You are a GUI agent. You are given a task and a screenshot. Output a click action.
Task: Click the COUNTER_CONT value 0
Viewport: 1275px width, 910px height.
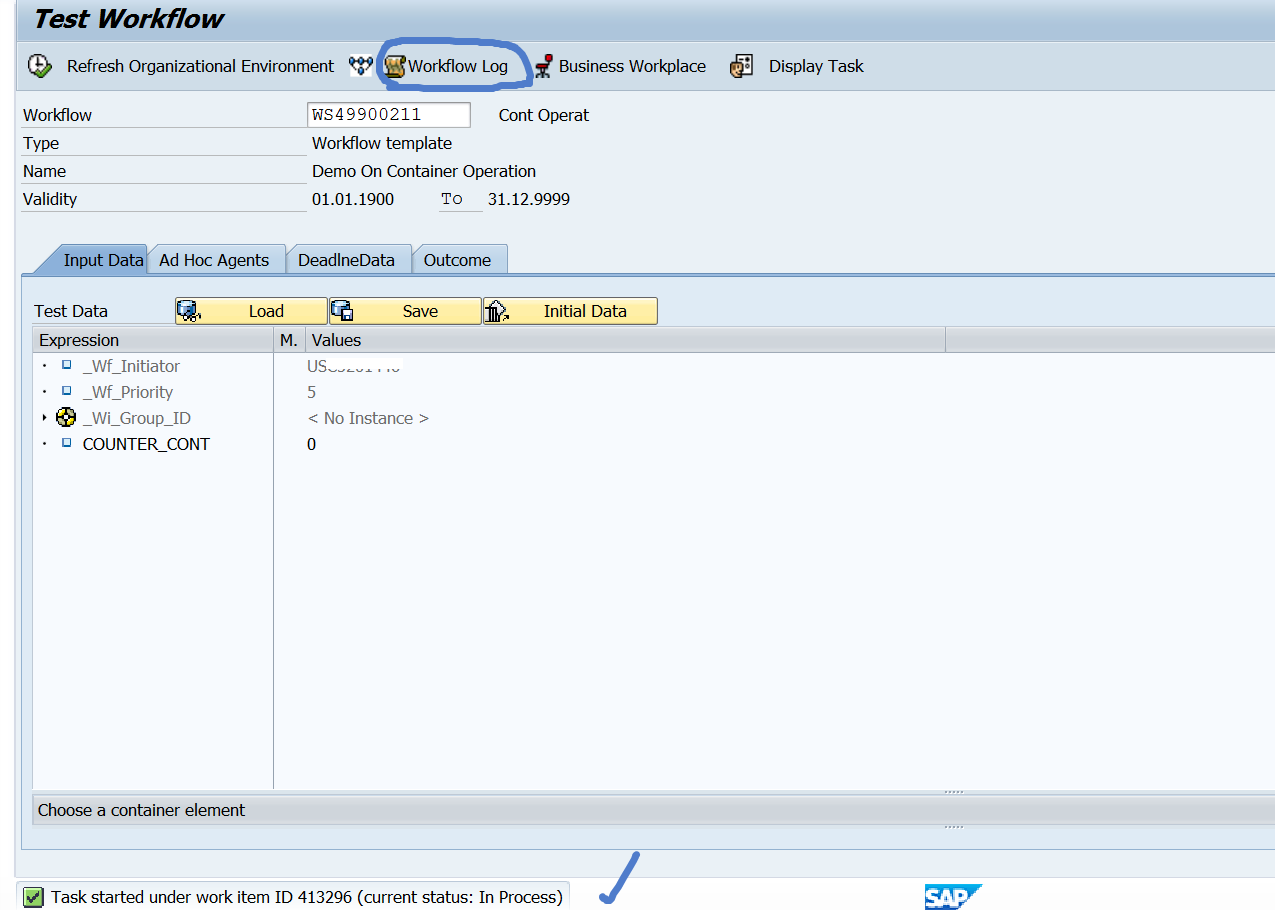pyautogui.click(x=311, y=444)
